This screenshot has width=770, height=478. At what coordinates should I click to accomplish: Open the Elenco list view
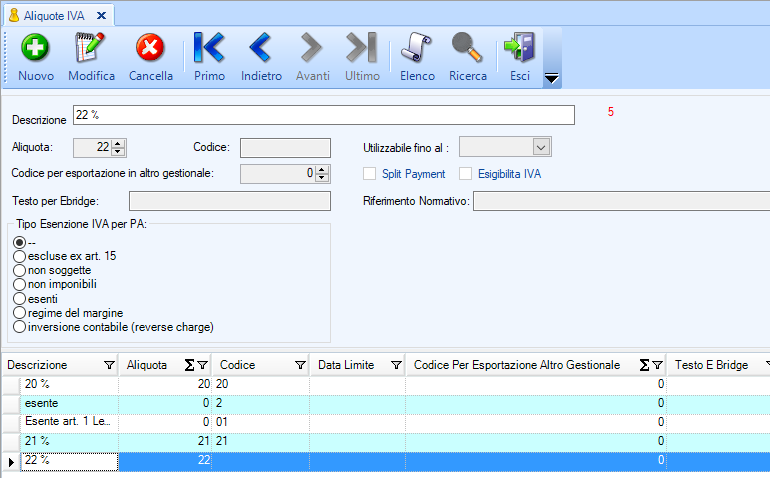click(417, 48)
